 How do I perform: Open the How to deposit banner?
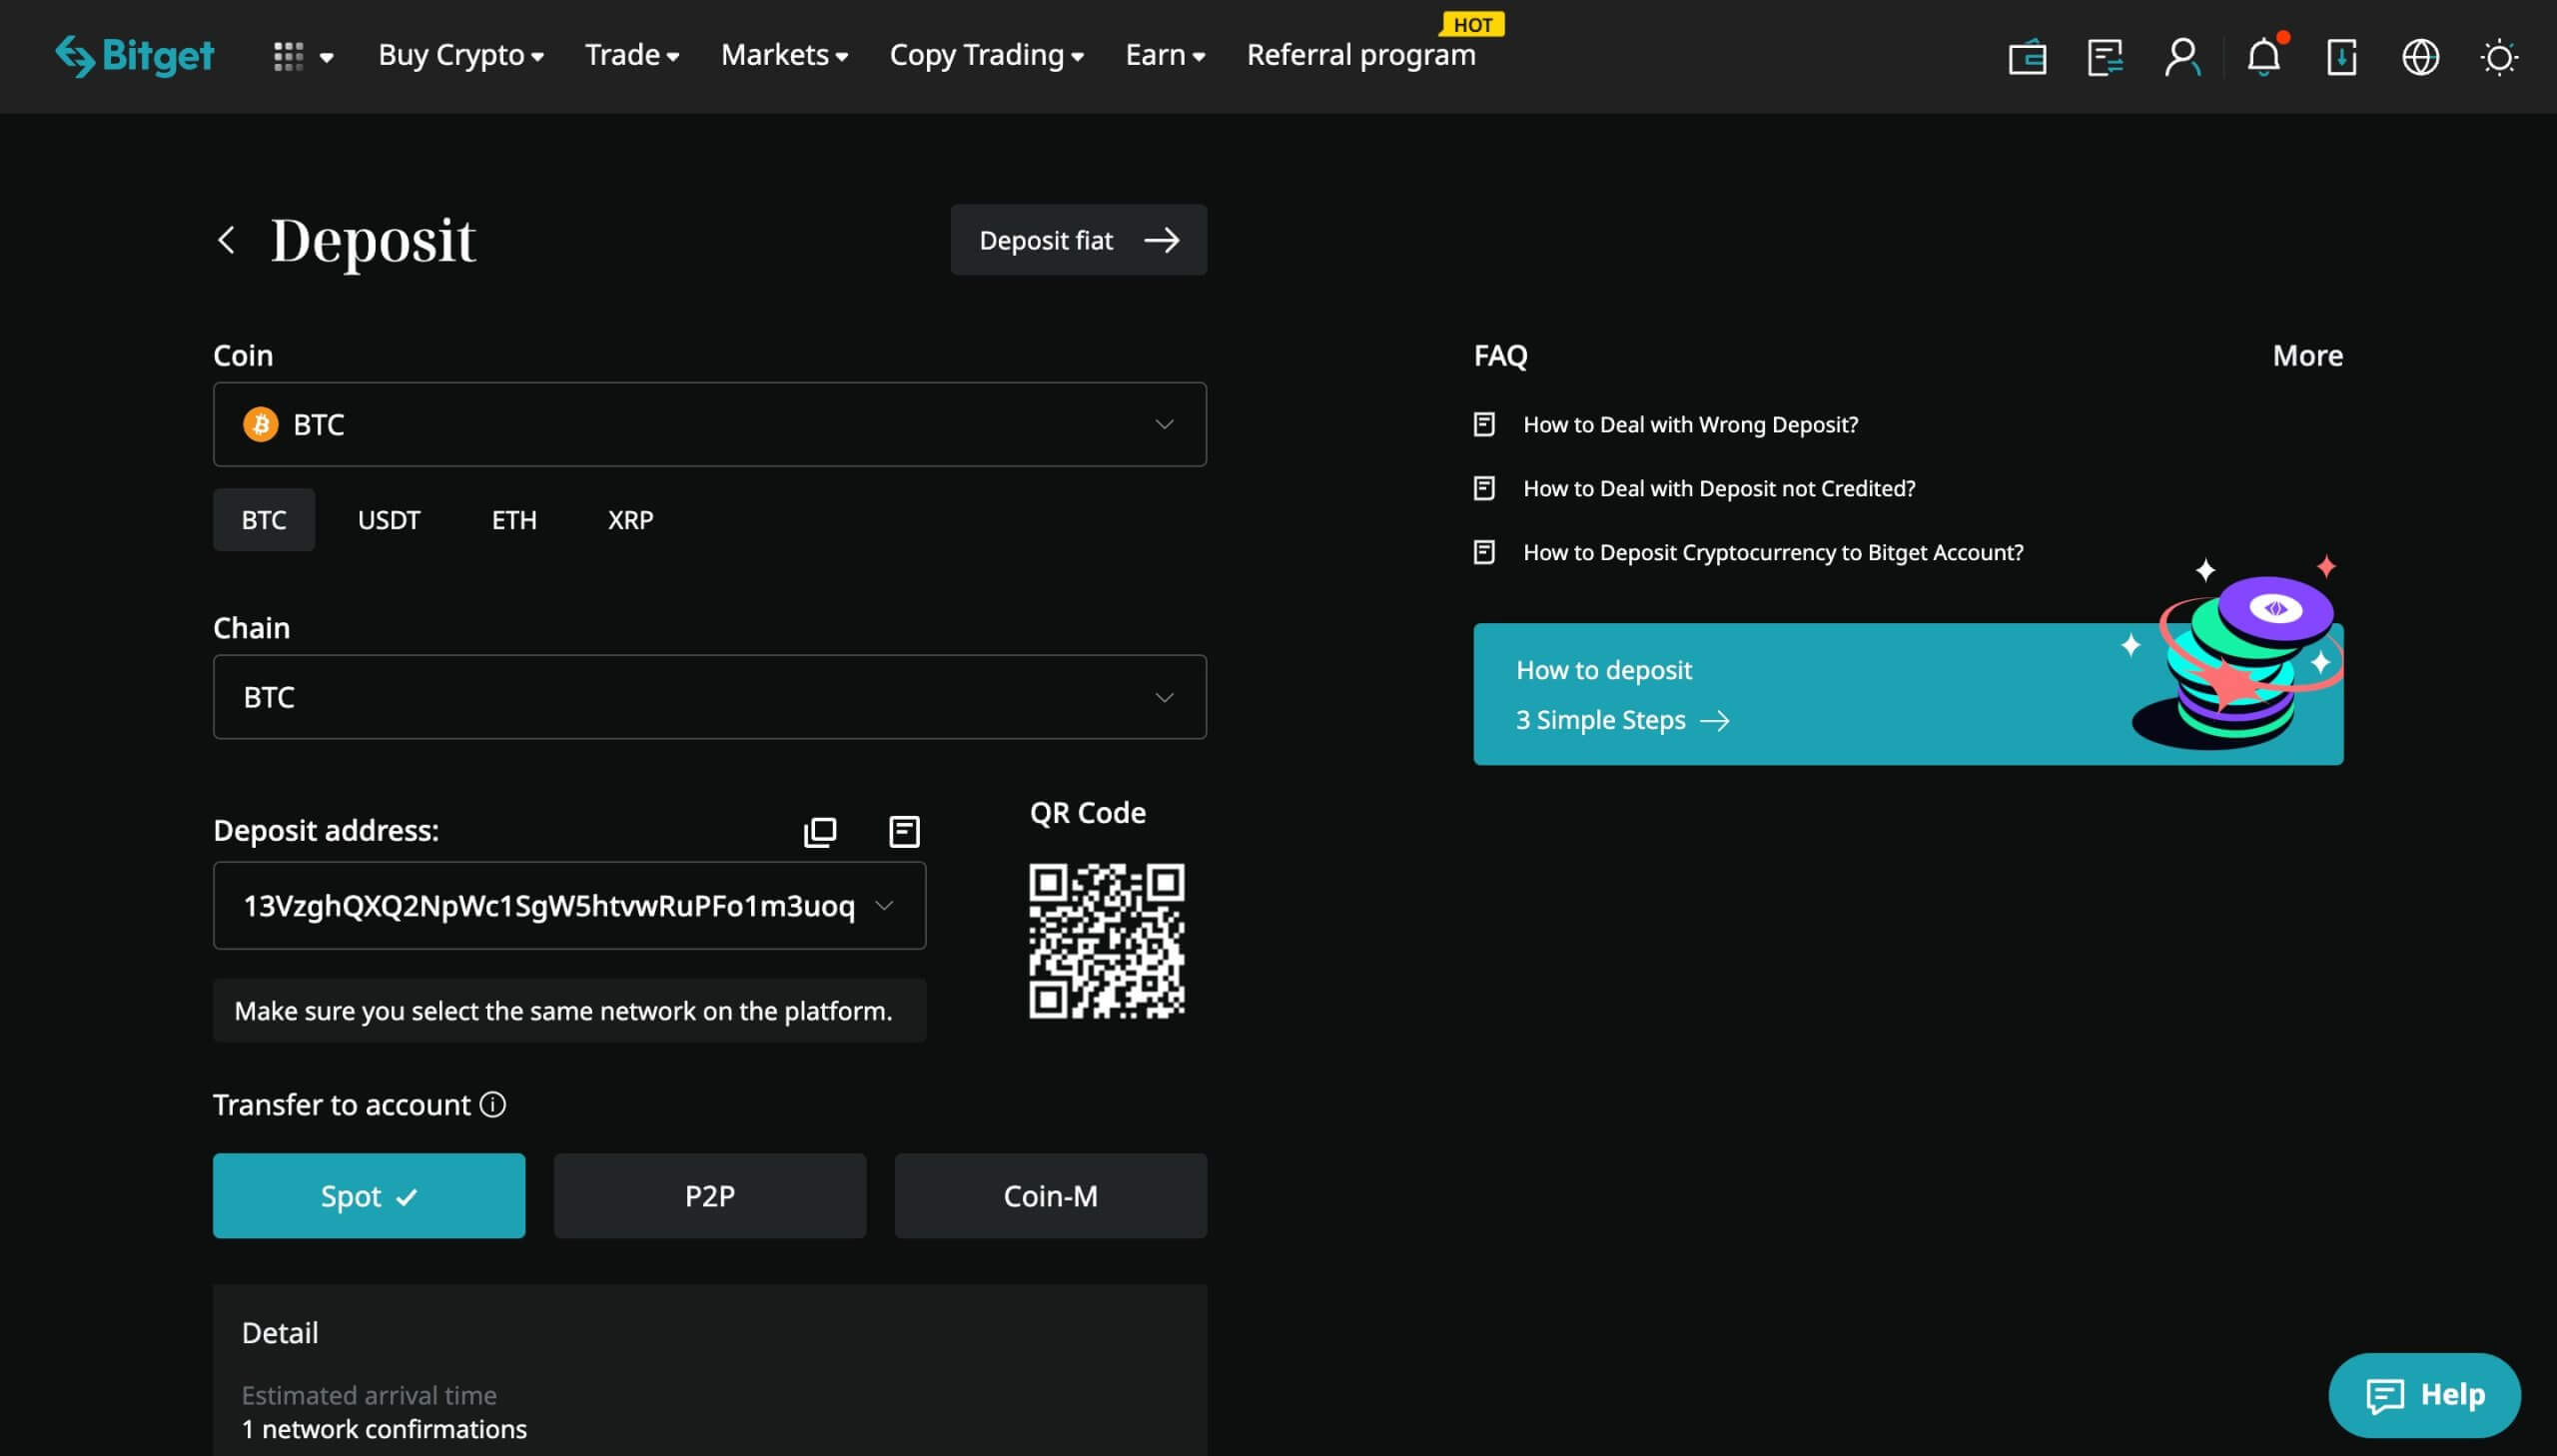click(x=1908, y=694)
